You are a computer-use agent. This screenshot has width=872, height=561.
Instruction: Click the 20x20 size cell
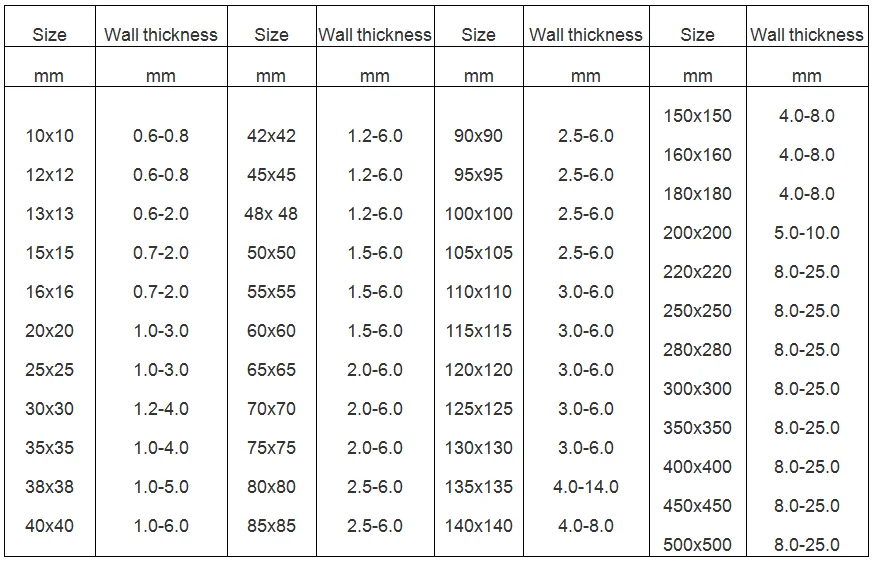(49, 331)
